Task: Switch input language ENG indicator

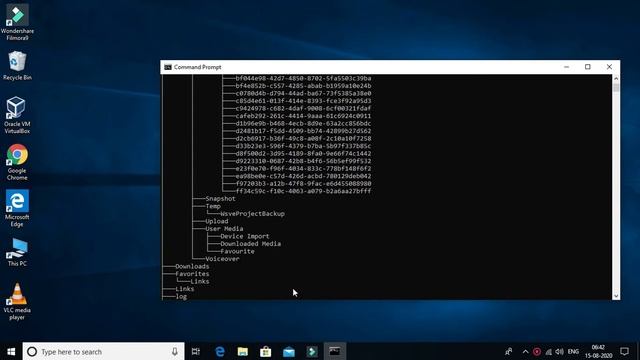Action: click(573, 351)
